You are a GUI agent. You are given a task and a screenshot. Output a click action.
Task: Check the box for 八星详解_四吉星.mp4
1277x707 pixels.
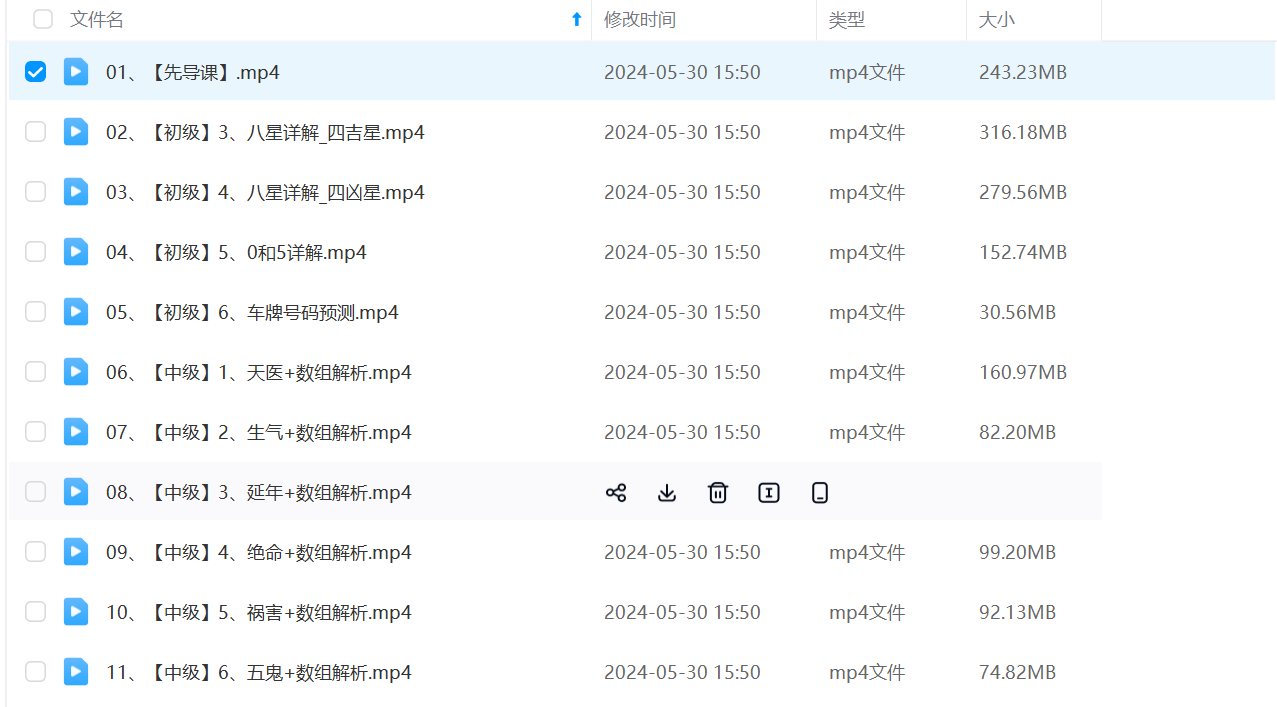pos(35,132)
